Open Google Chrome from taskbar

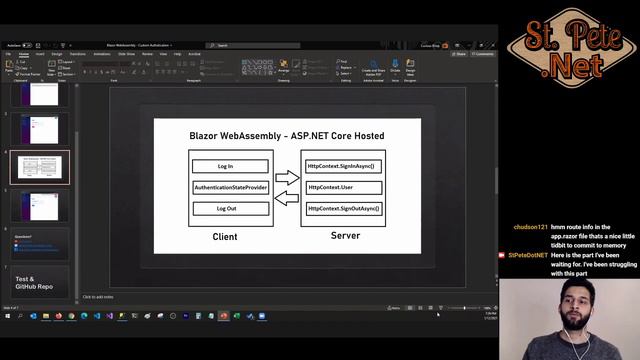coord(71,316)
